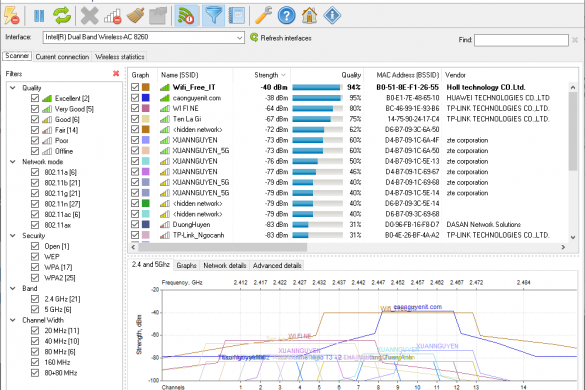585x390 pixels.
Task: Collapse the Band filter group
Action: [x=13, y=288]
